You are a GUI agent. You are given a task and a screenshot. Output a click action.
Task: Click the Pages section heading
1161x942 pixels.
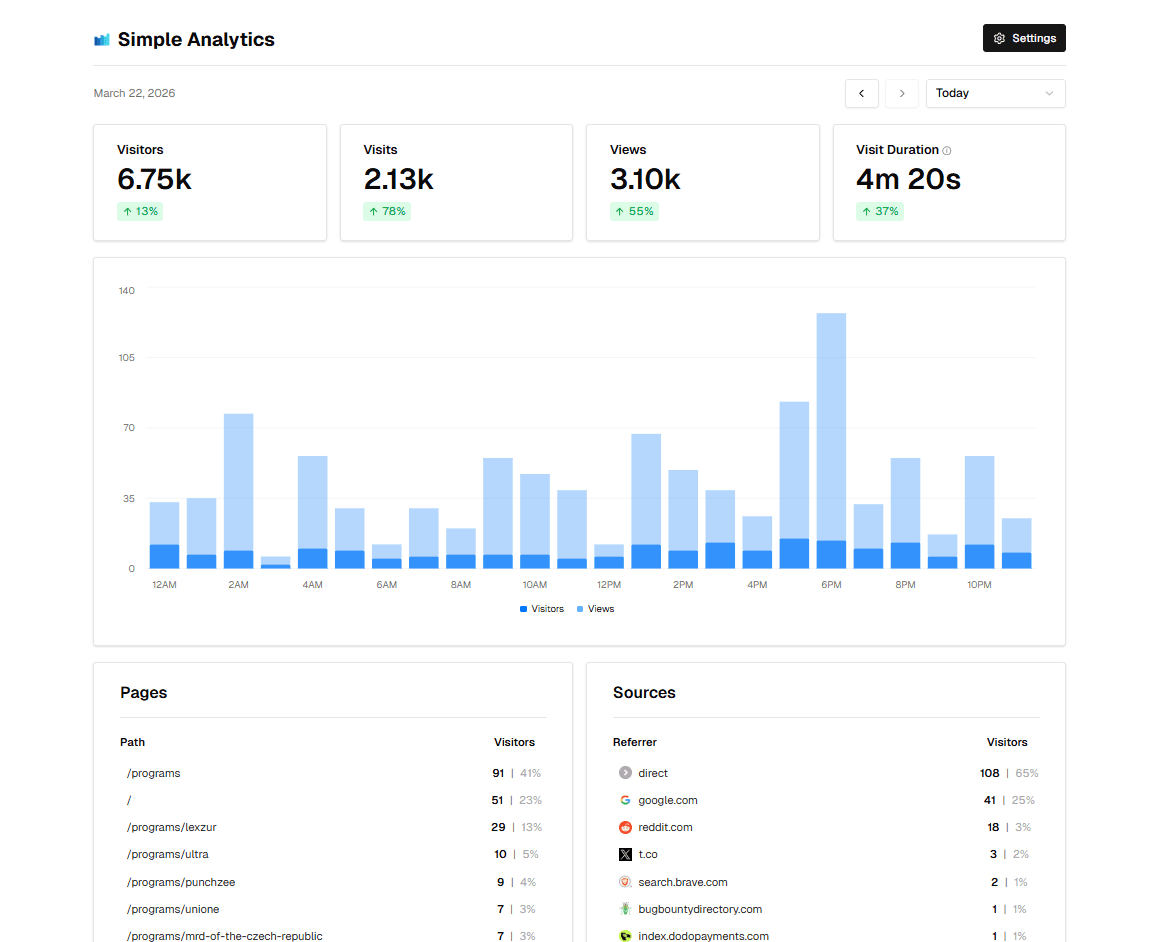tap(144, 692)
